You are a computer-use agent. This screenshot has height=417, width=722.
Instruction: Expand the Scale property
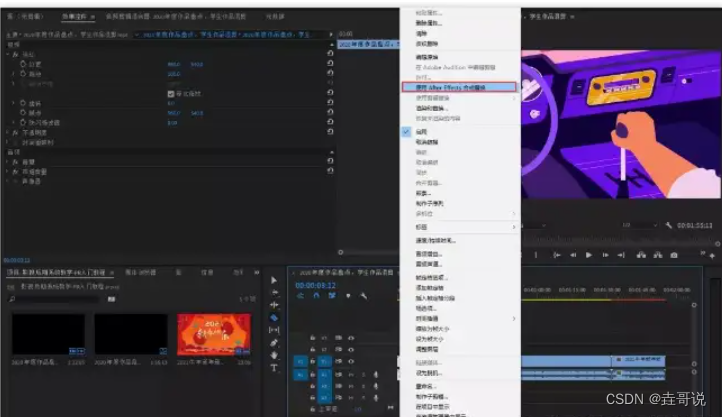tap(13, 74)
